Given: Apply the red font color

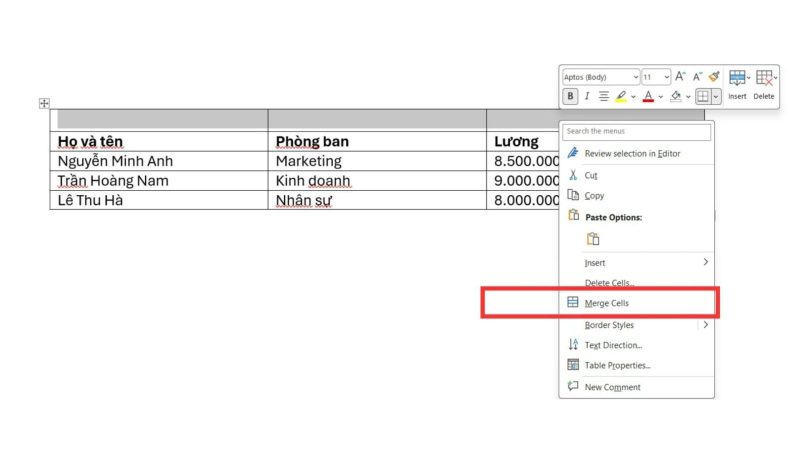Looking at the screenshot, I should tap(648, 96).
